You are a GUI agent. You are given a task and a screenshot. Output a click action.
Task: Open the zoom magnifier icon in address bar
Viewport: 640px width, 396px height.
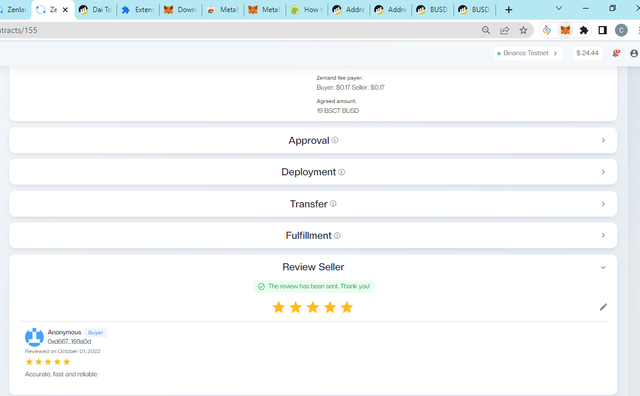point(486,30)
